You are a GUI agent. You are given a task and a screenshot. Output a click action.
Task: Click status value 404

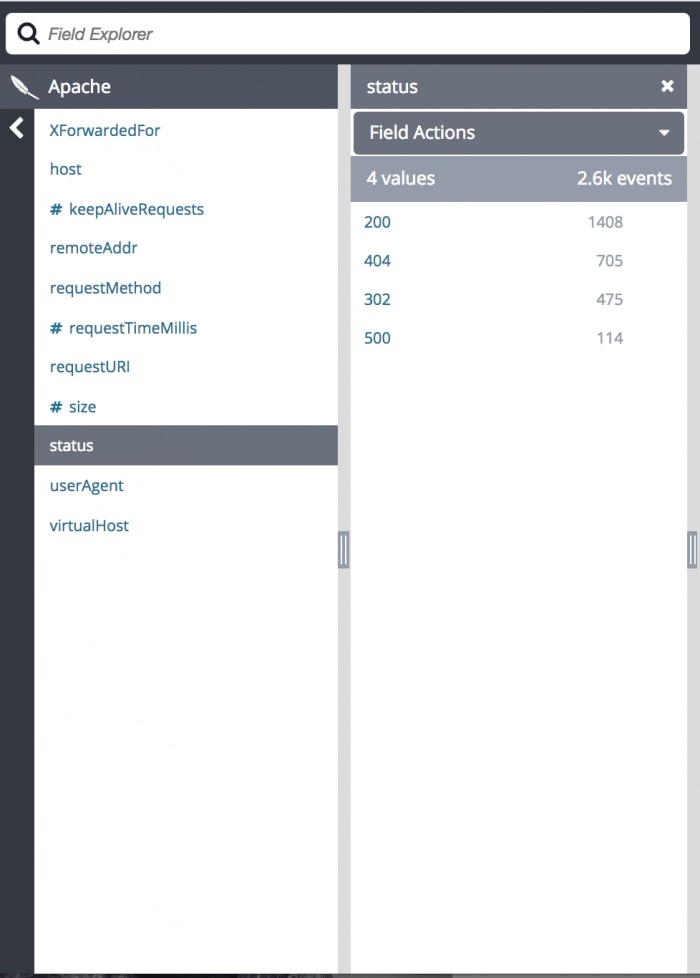[377, 261]
